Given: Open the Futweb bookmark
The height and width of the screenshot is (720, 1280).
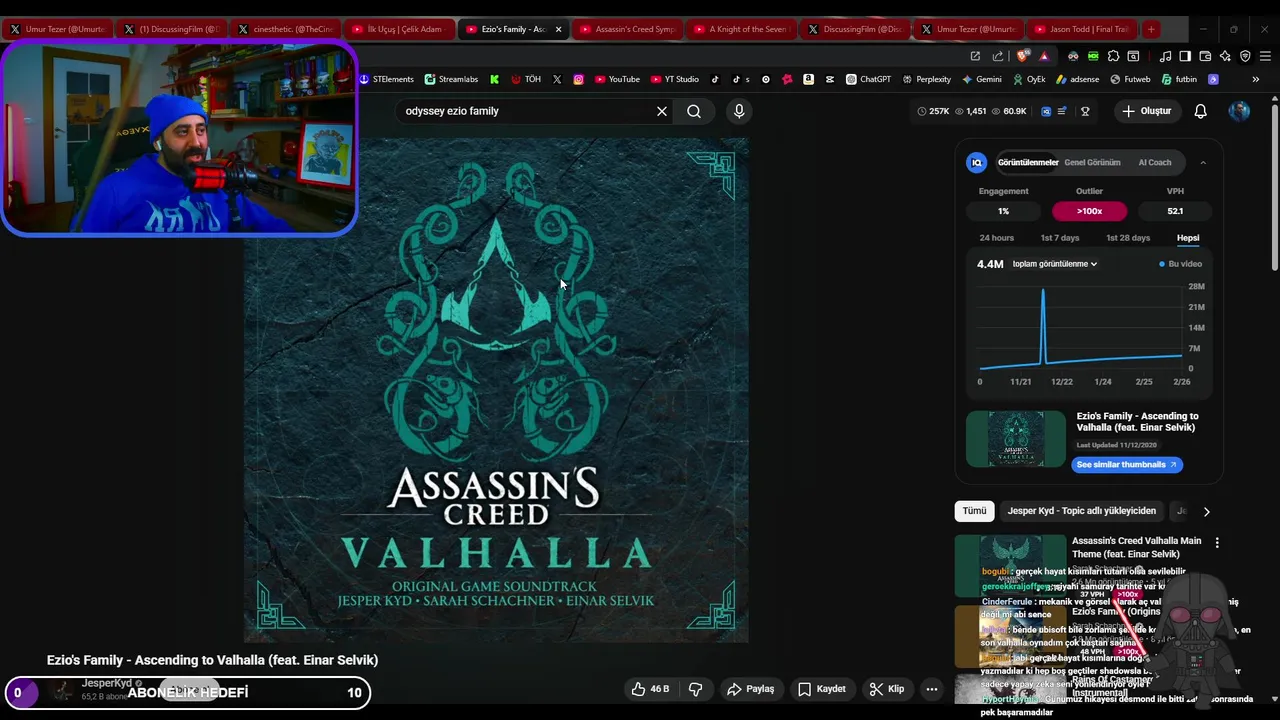Looking at the screenshot, I should (1130, 79).
